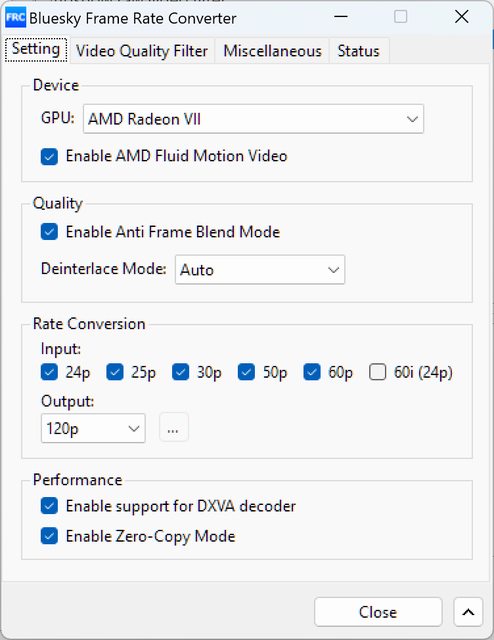Switch to the Video Quality Filter tab
This screenshot has height=640, width=494.
(x=142, y=51)
